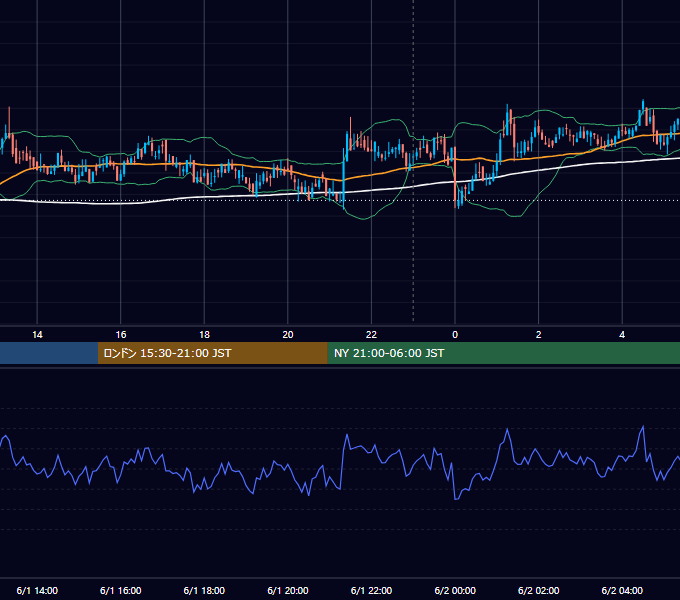Click the 6/1 16:00 date label
Image resolution: width=680 pixels, height=600 pixels.
(121, 590)
